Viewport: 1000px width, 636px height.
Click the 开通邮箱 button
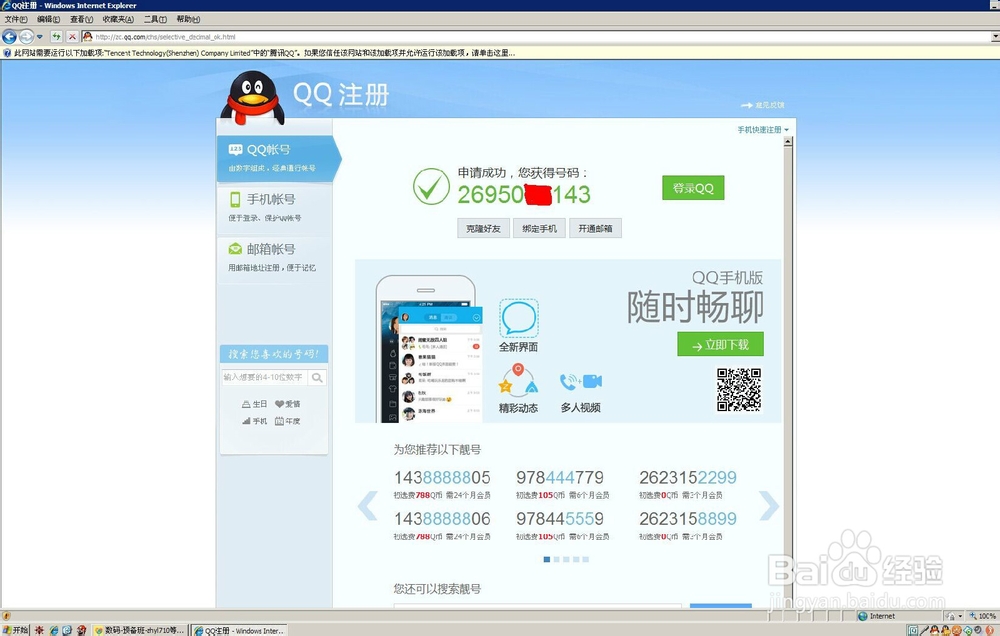point(596,228)
